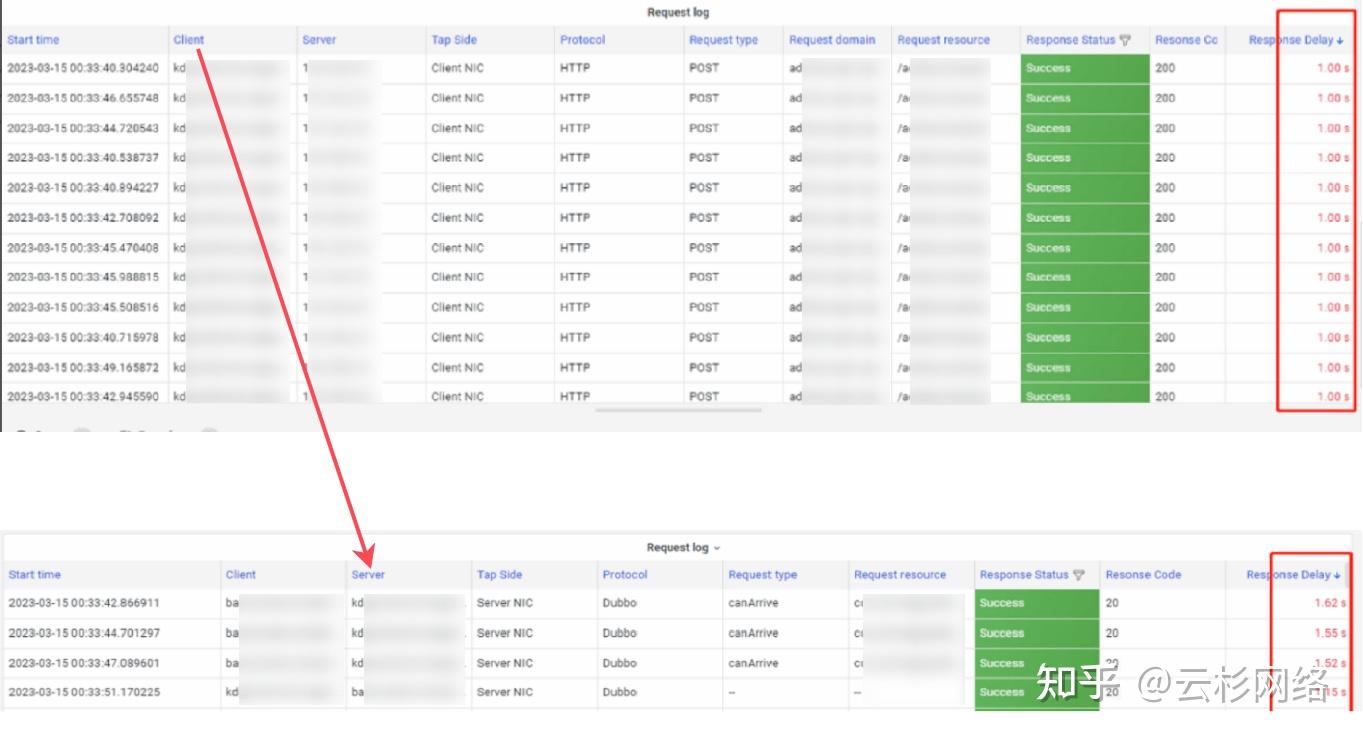Screen dimensions: 1363x739
Task: Click the Request resource header in lower table
Action: 900,575
